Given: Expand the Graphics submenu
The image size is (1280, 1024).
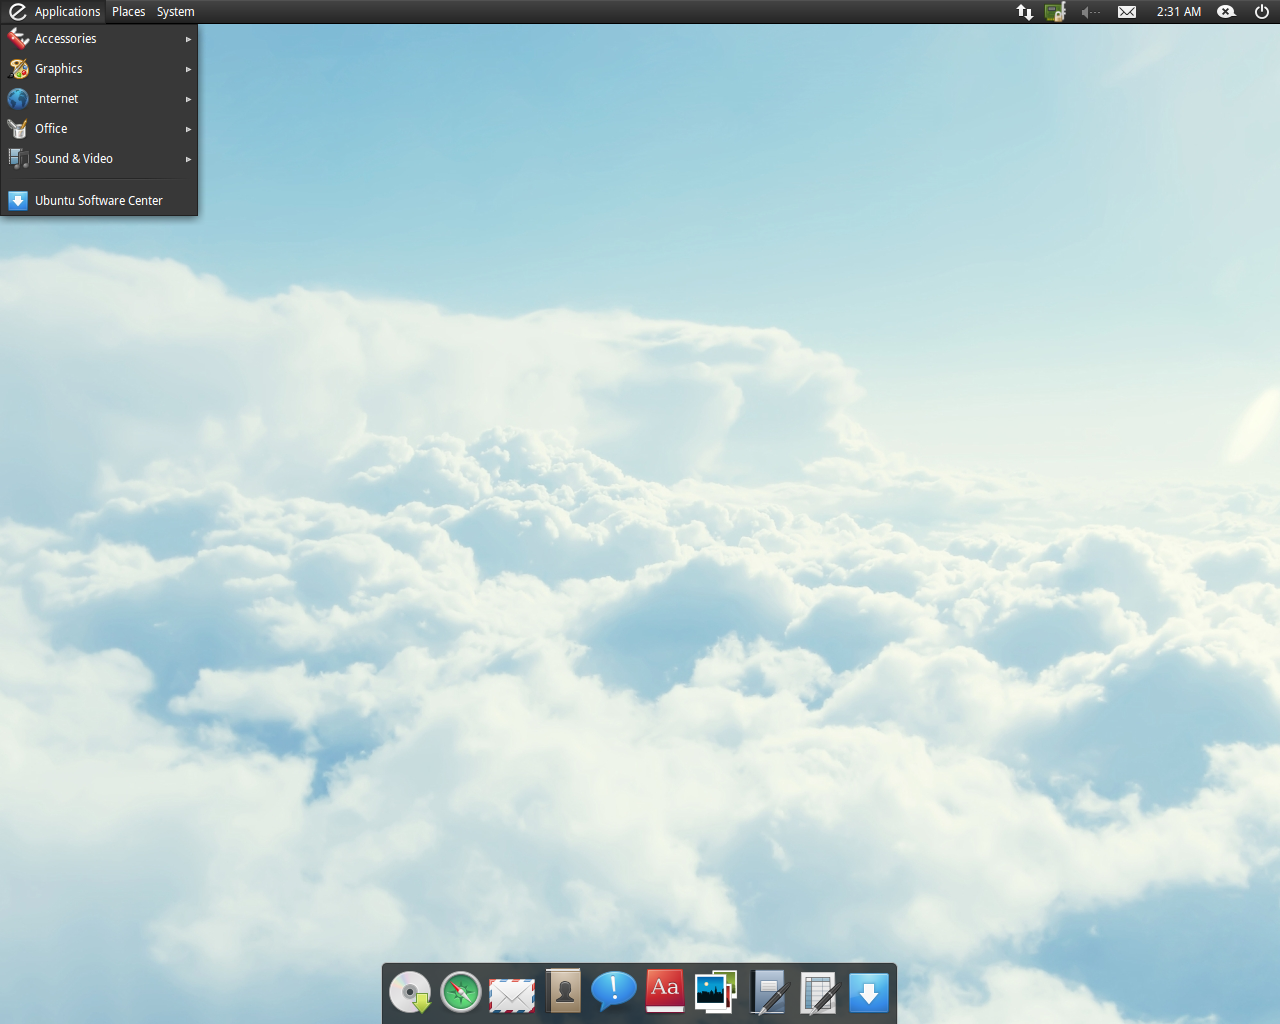Looking at the screenshot, I should pyautogui.click(x=99, y=69).
